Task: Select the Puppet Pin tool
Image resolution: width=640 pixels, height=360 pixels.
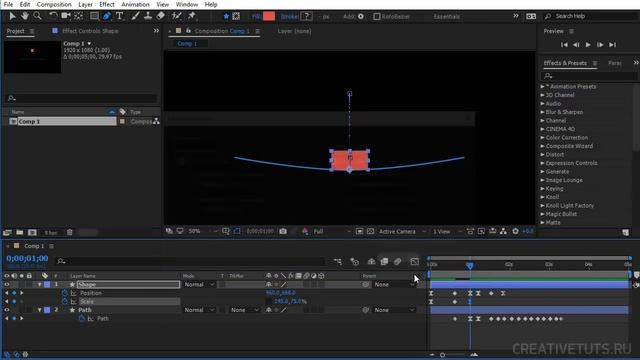Action: 191,16
